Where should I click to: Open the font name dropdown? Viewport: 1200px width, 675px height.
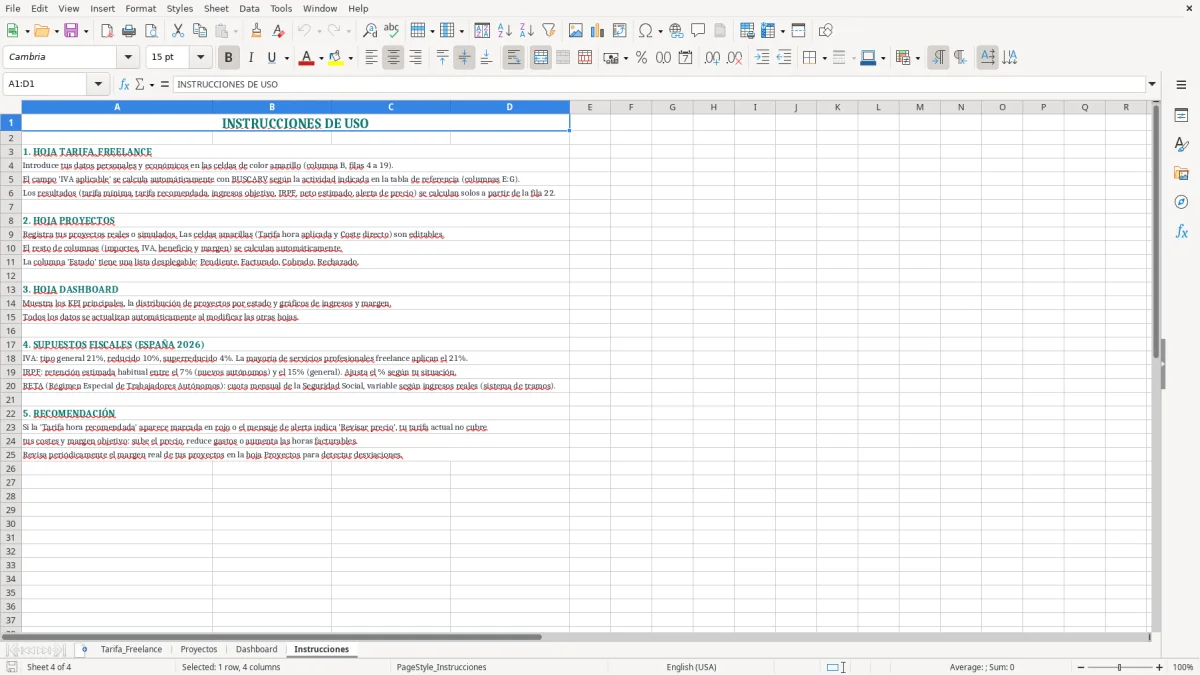pyautogui.click(x=128, y=58)
